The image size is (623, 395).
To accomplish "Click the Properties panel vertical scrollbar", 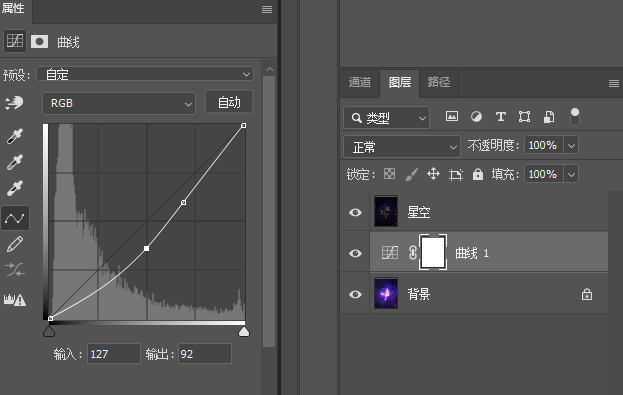I will 269,211.
